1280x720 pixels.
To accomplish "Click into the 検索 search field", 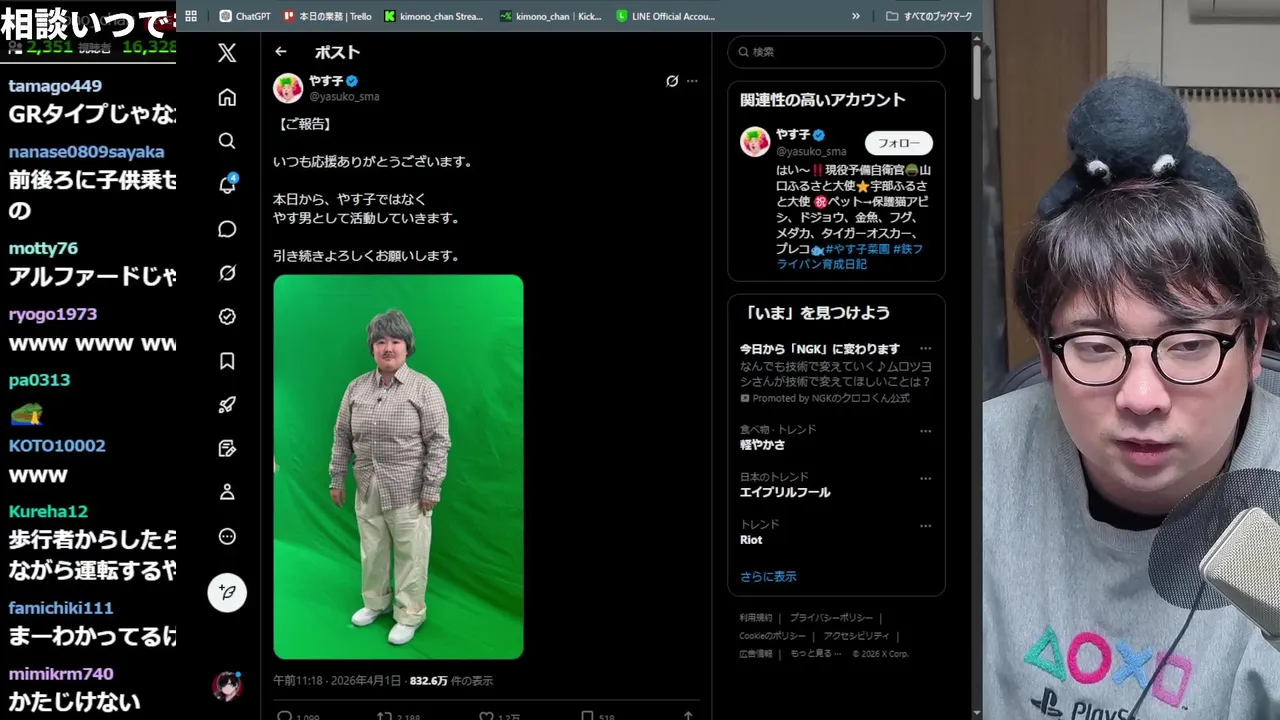I will pyautogui.click(x=836, y=52).
